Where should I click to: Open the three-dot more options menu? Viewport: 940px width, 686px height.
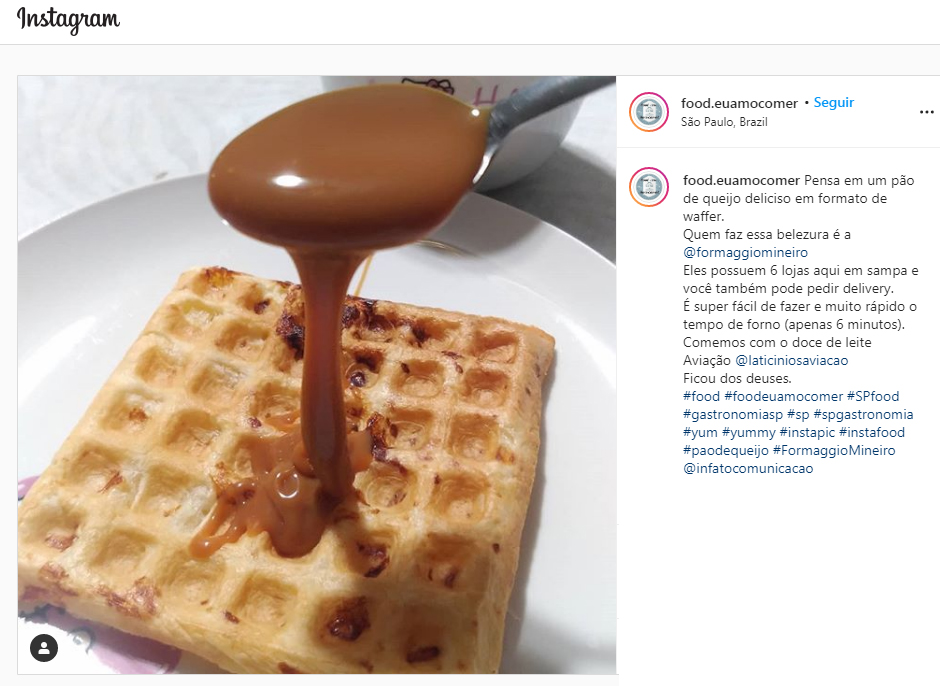(926, 112)
